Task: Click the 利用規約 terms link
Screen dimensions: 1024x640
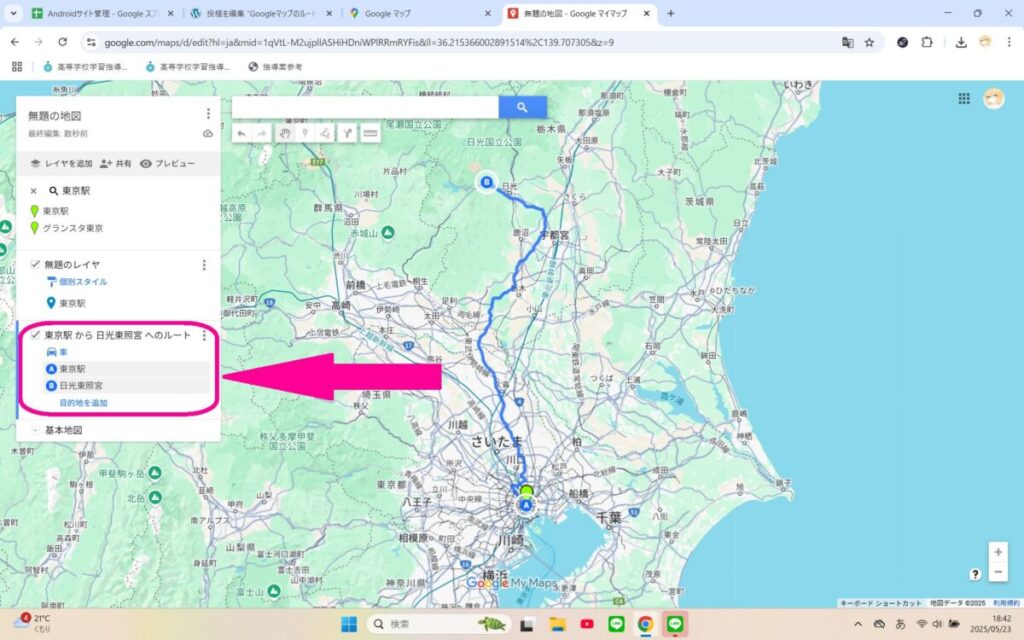Action: pyautogui.click(x=1006, y=603)
